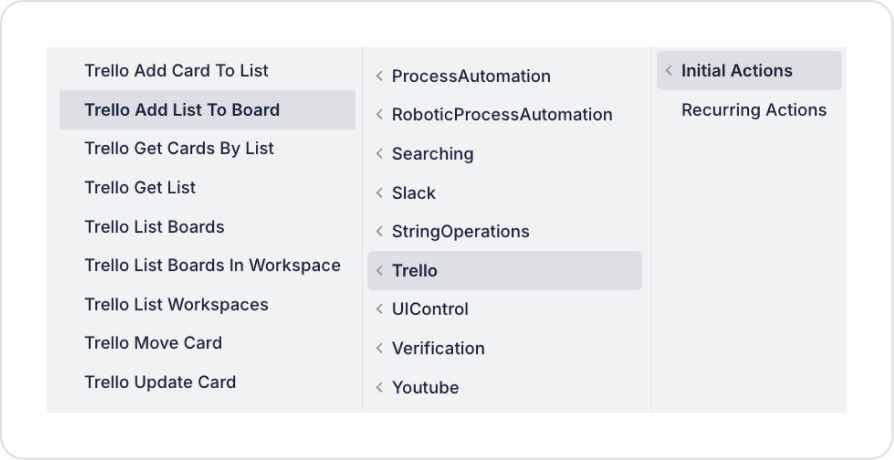Click the Initial Actions back chevron
The height and width of the screenshot is (460, 894).
pos(669,71)
